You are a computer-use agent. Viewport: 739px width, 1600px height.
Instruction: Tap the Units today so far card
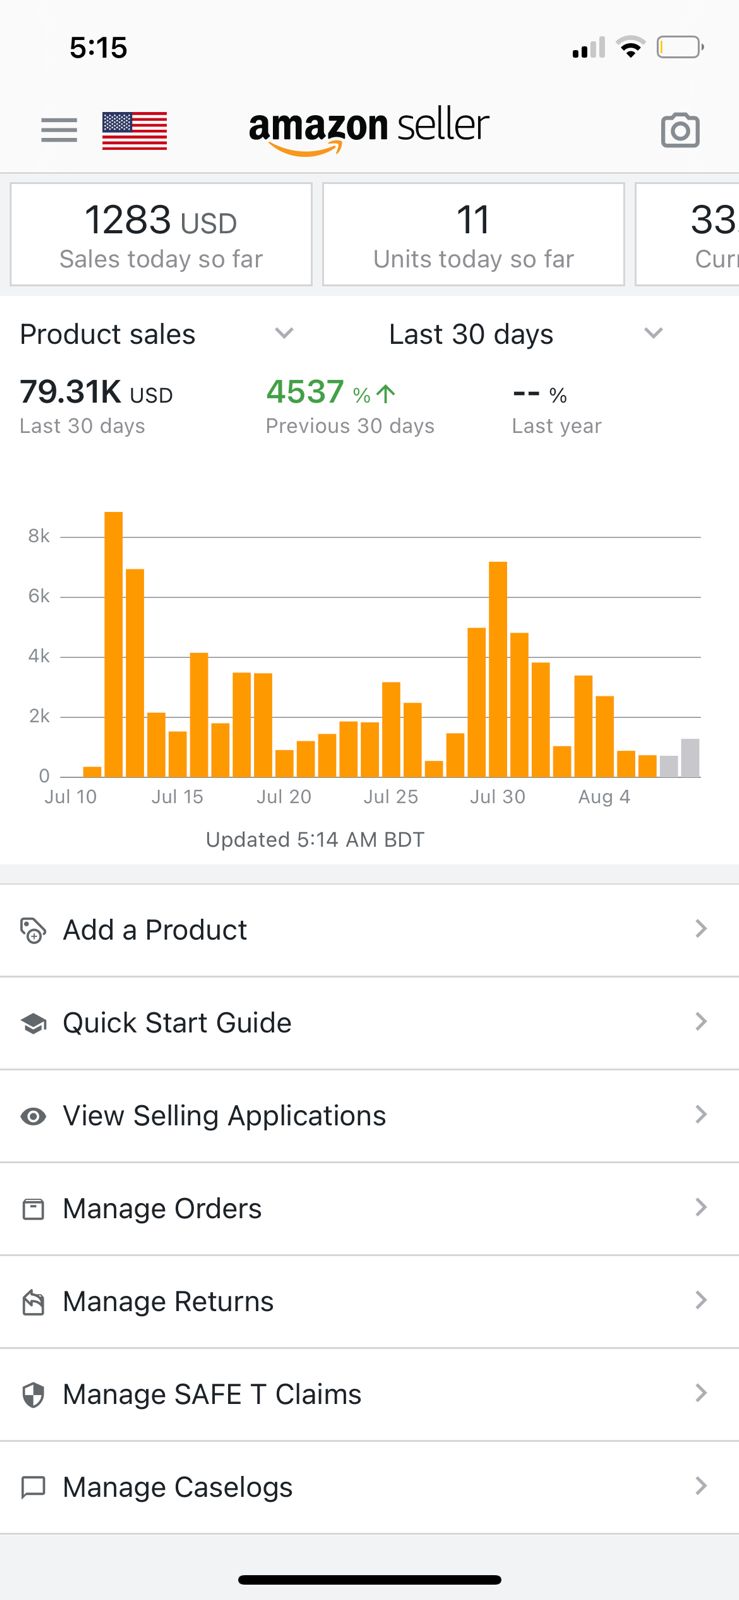(473, 235)
